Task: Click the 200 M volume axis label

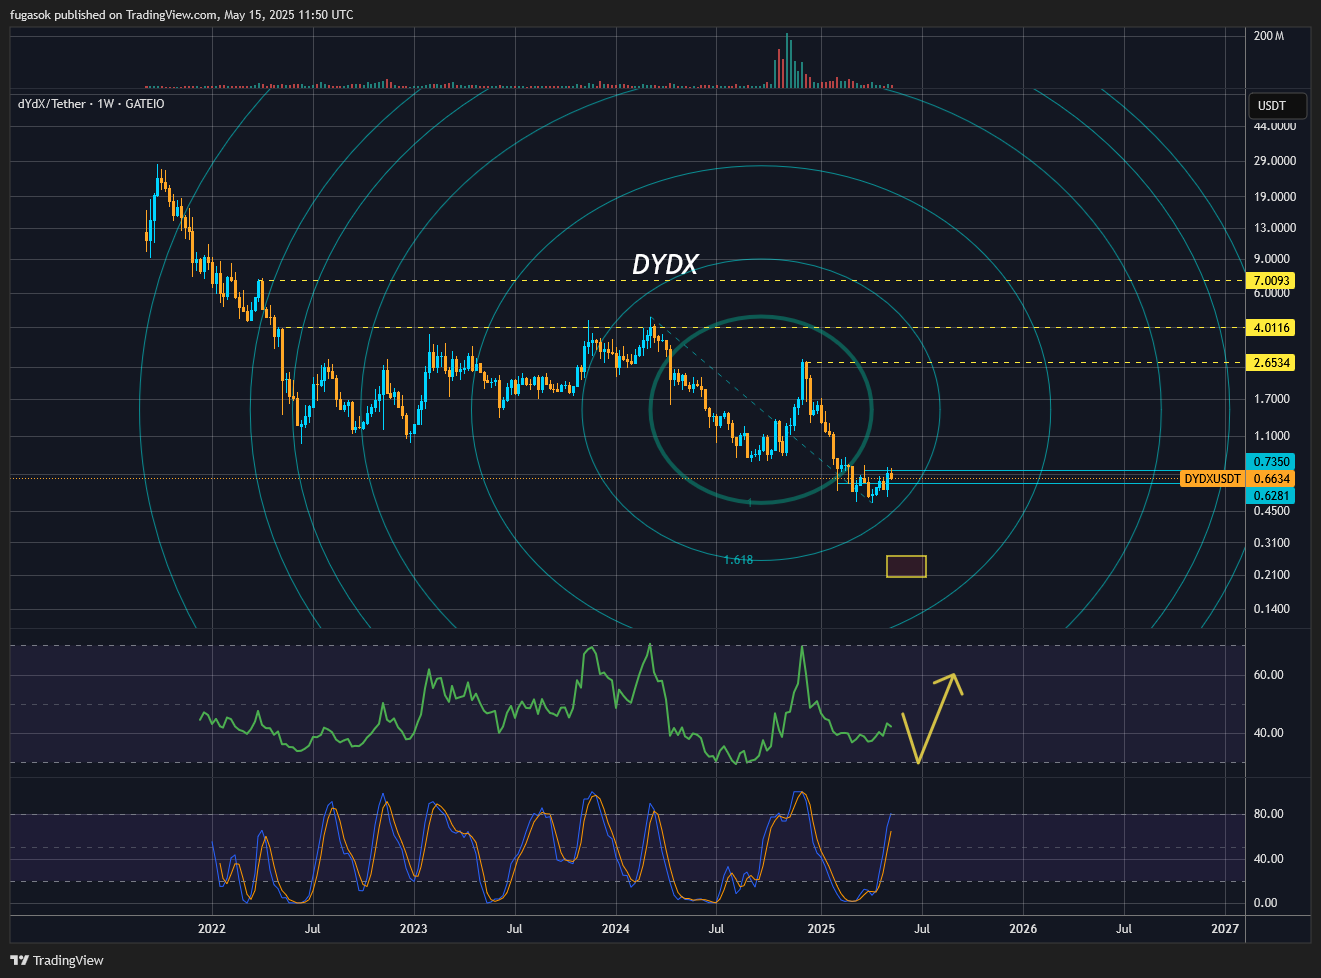Action: point(1269,36)
